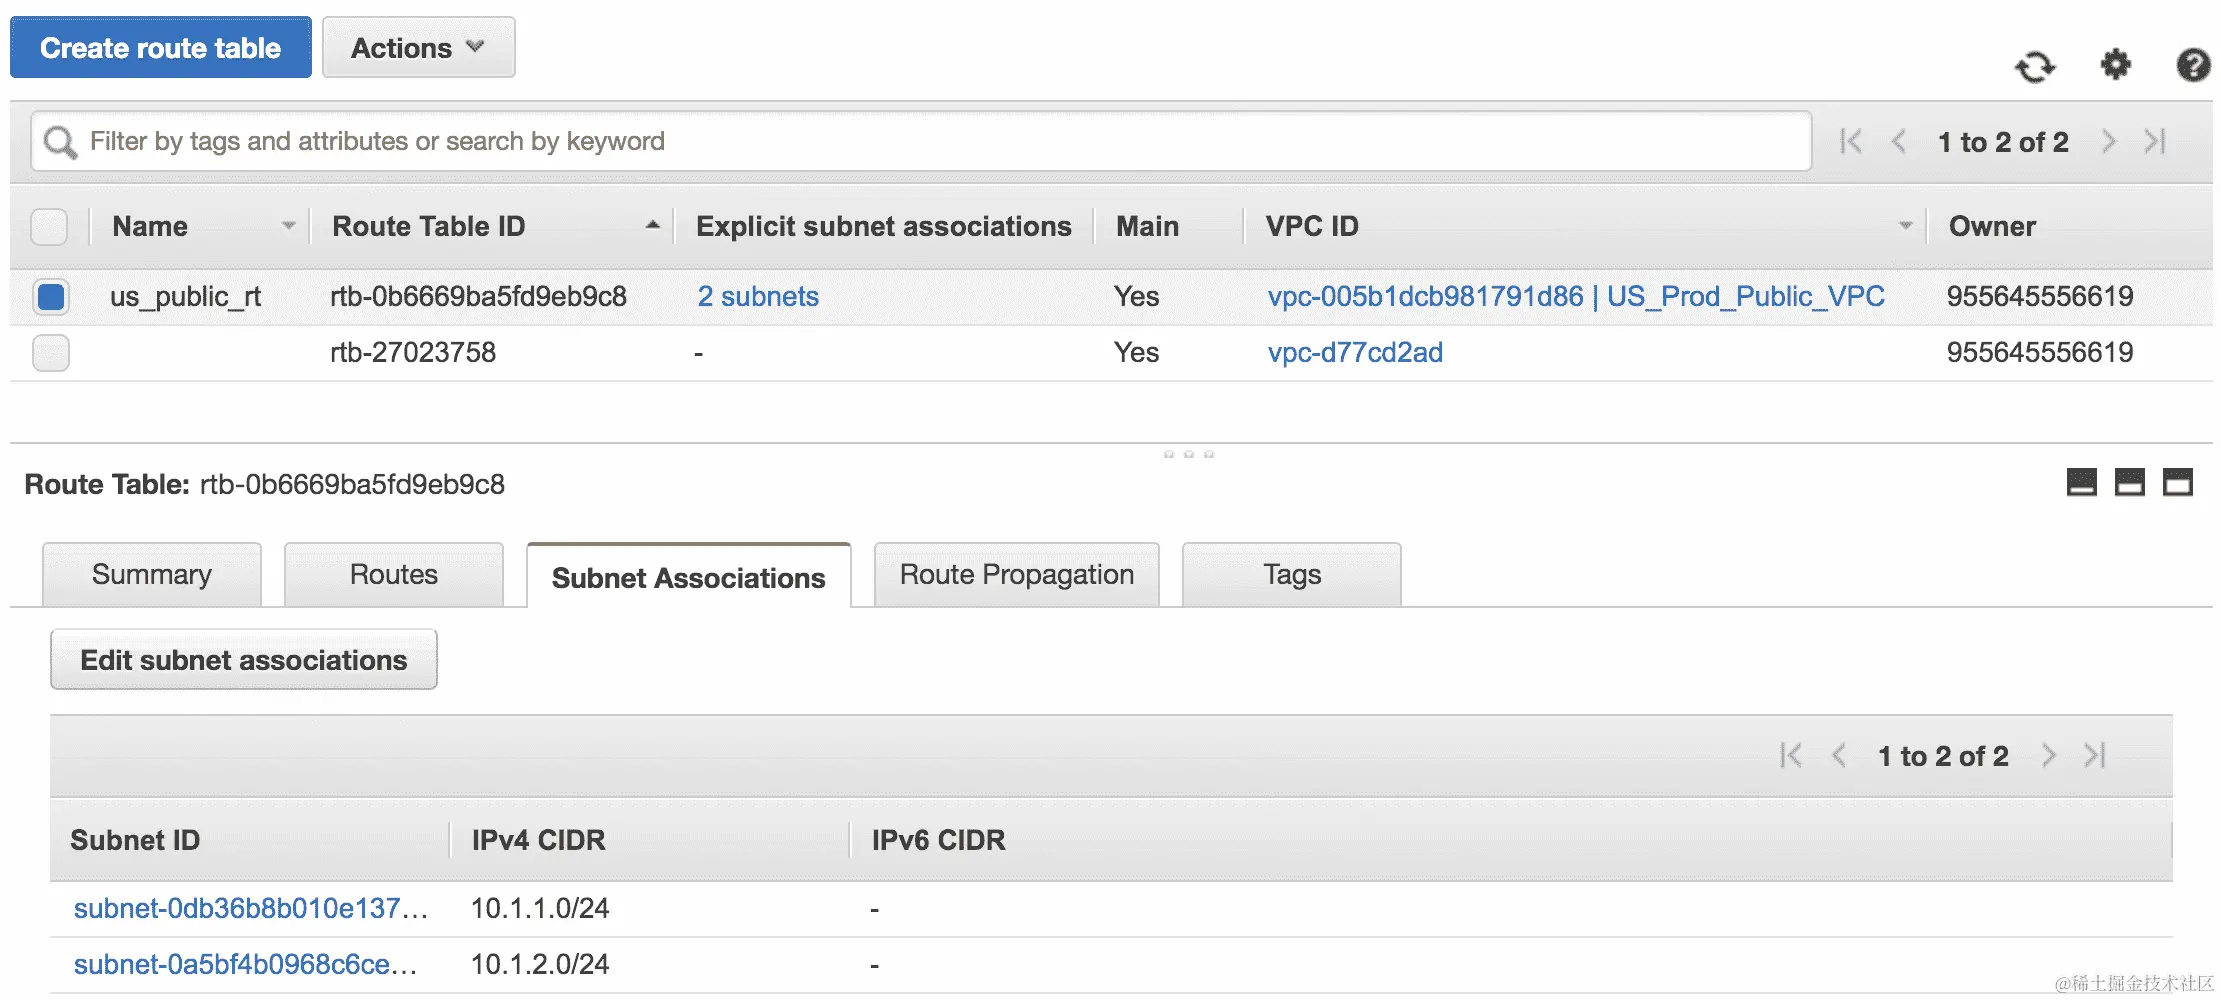This screenshot has height=1000, width=2221.
Task: Minimize the details pane with first layout icon
Action: [2081, 483]
